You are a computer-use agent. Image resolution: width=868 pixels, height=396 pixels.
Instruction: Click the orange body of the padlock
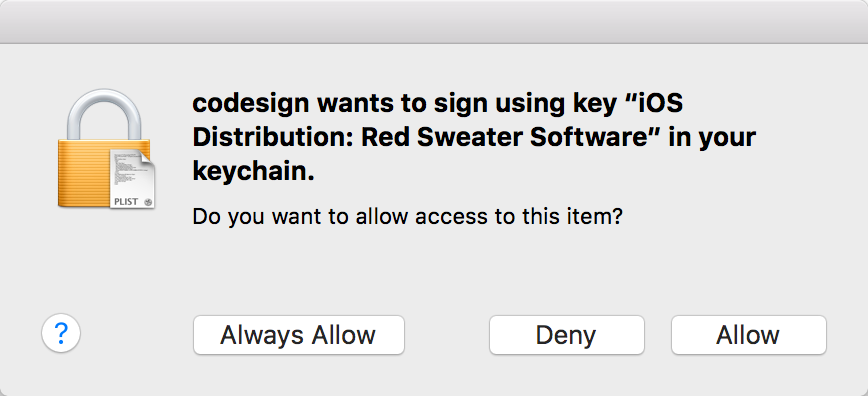83,172
